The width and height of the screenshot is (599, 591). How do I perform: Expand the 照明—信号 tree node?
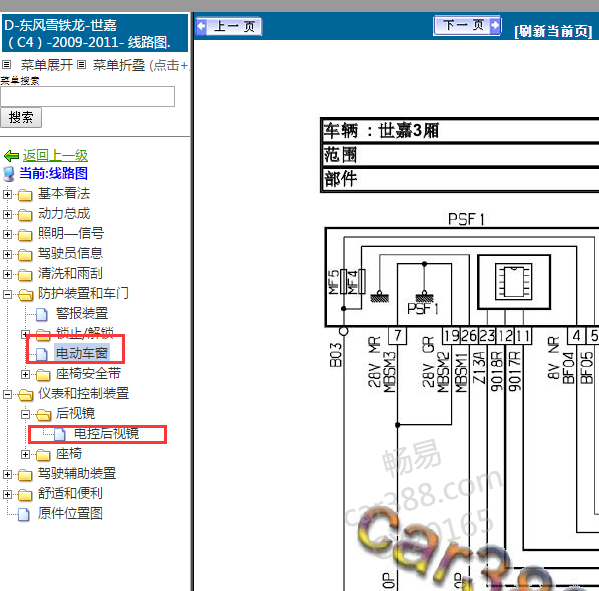click(7, 234)
